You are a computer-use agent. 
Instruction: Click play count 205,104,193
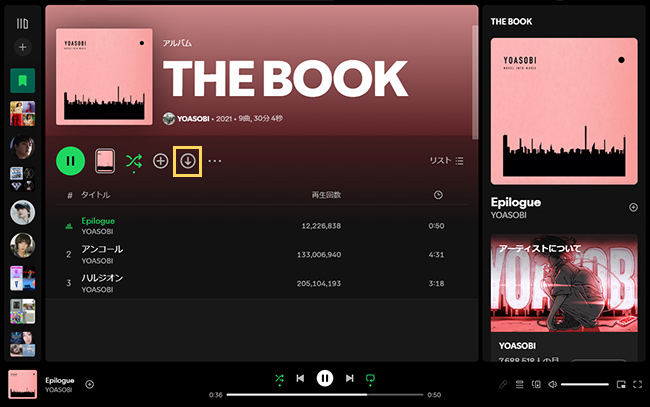319,283
